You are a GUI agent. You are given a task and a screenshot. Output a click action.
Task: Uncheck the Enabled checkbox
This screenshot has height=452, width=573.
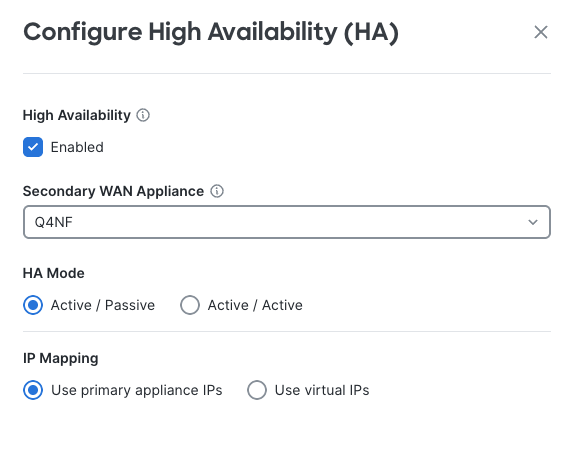coord(33,147)
